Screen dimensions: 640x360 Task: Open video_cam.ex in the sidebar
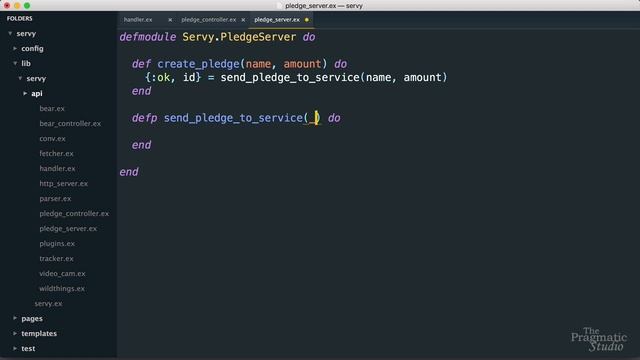coord(62,273)
